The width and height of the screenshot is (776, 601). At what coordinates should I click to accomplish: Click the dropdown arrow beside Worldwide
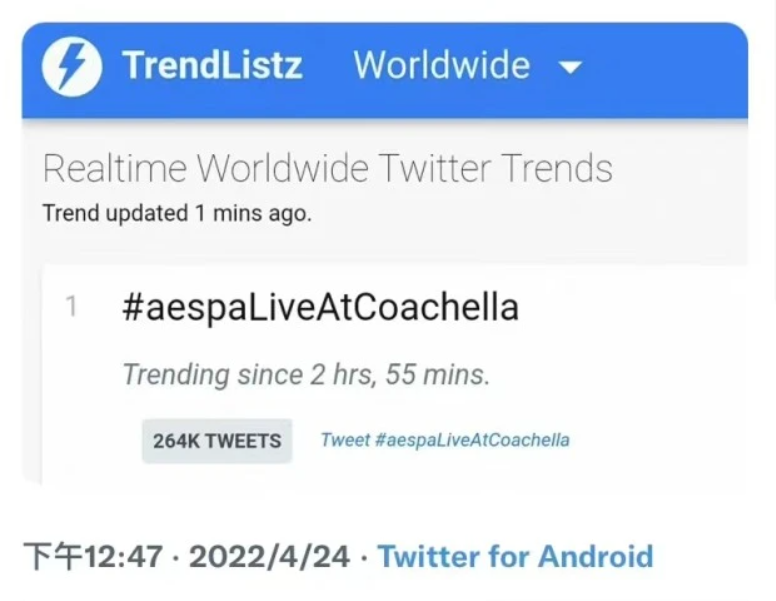570,68
